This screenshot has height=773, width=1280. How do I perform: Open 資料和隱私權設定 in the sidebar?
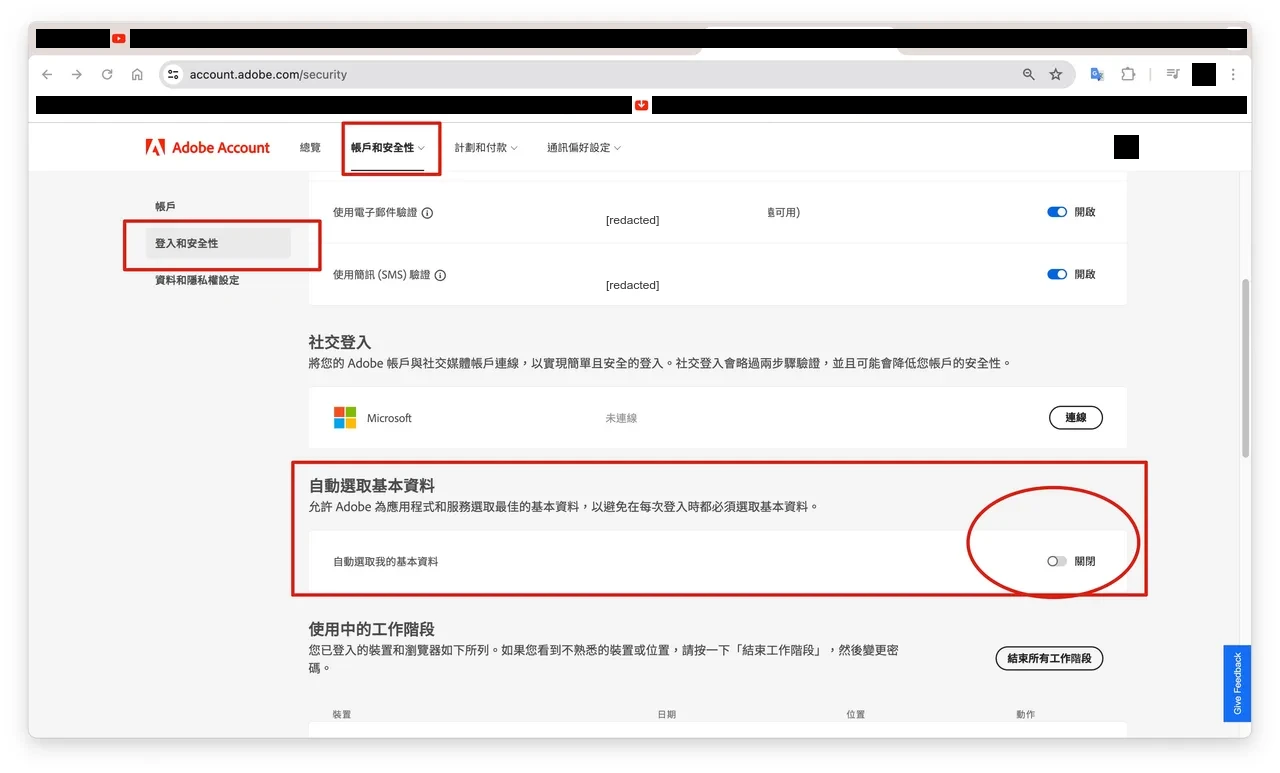pyautogui.click(x=197, y=280)
